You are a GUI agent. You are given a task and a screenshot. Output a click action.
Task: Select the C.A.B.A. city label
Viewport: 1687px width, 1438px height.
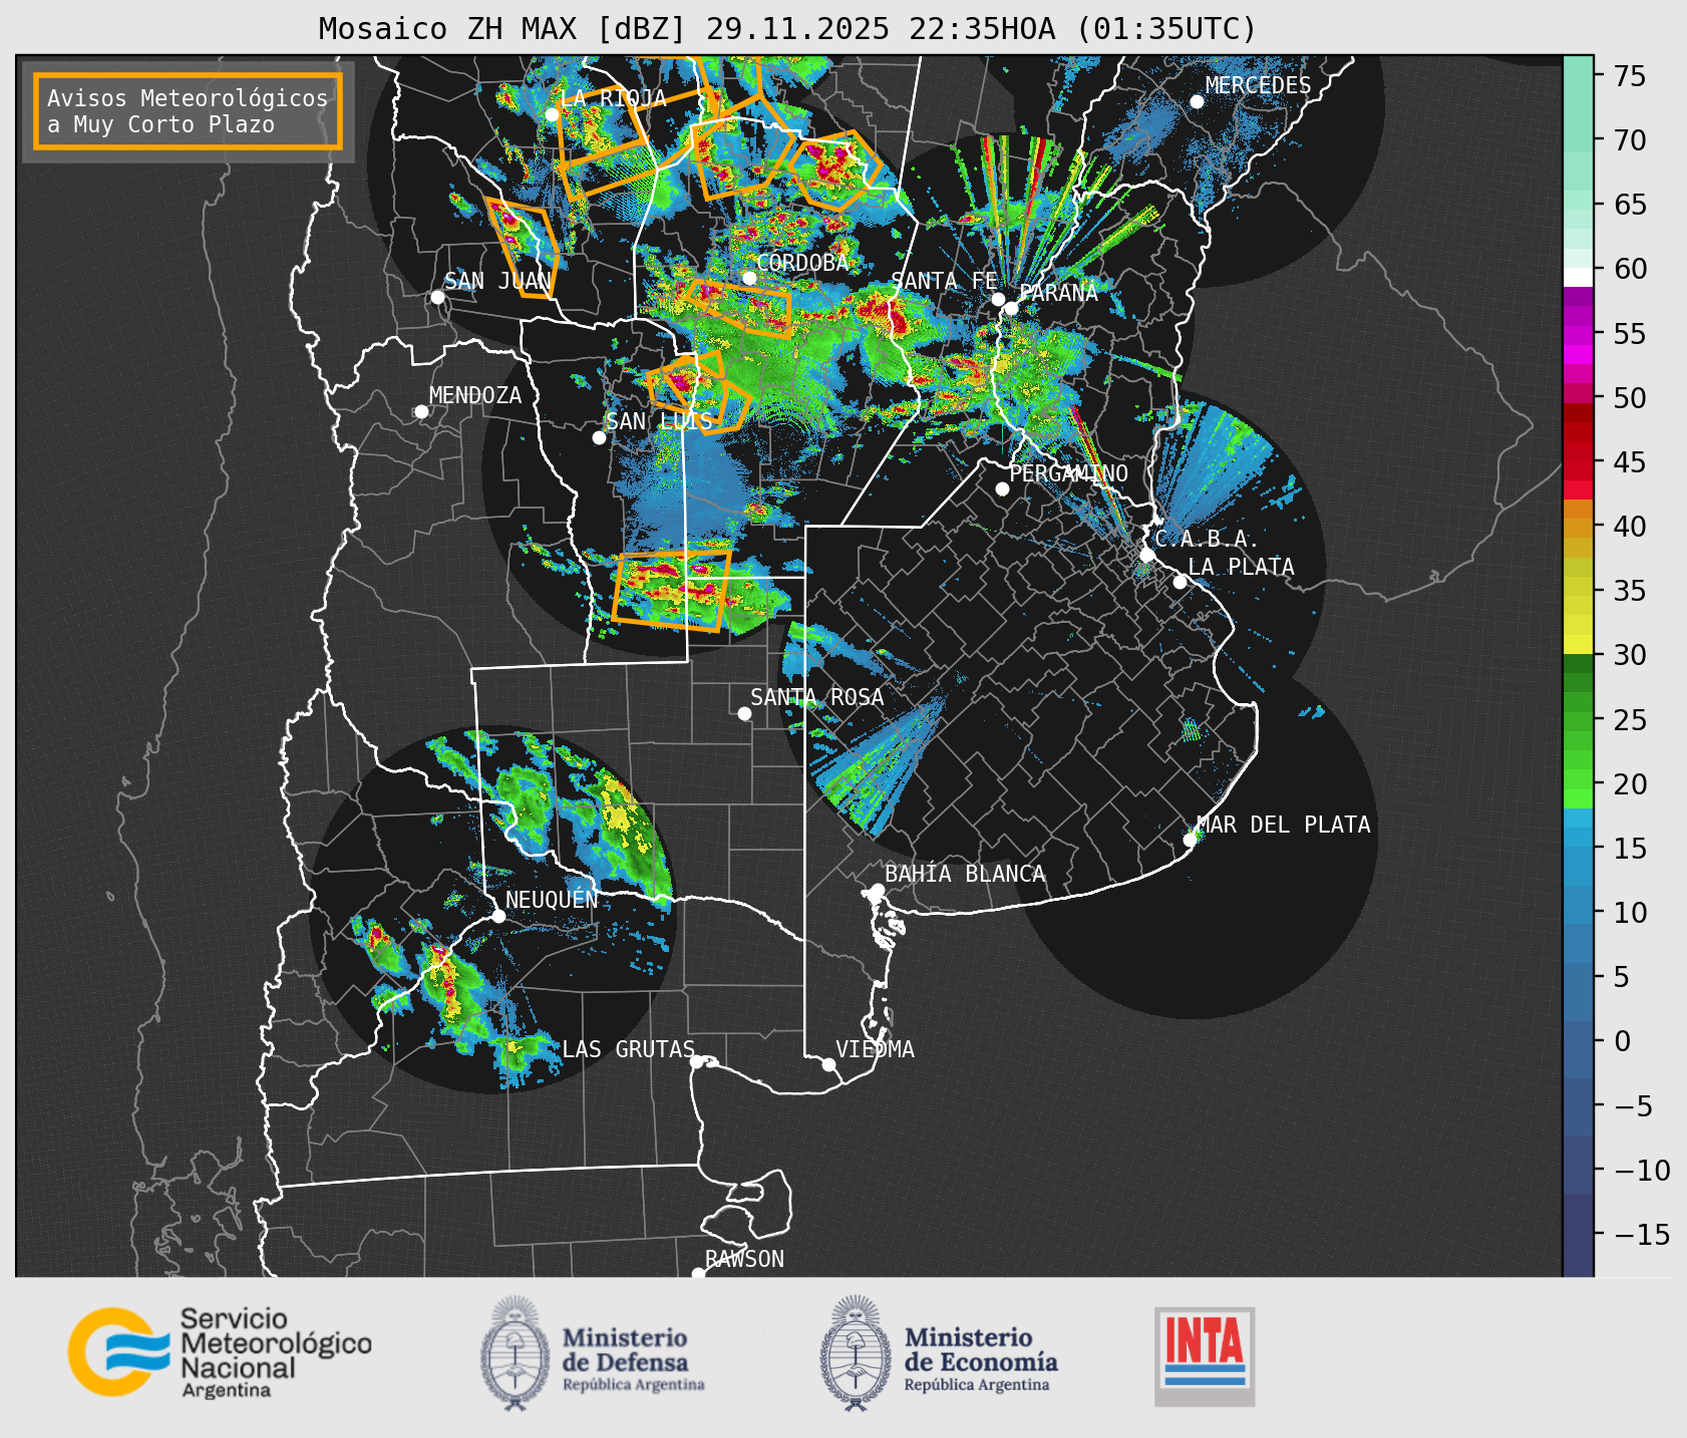pyautogui.click(x=1207, y=539)
